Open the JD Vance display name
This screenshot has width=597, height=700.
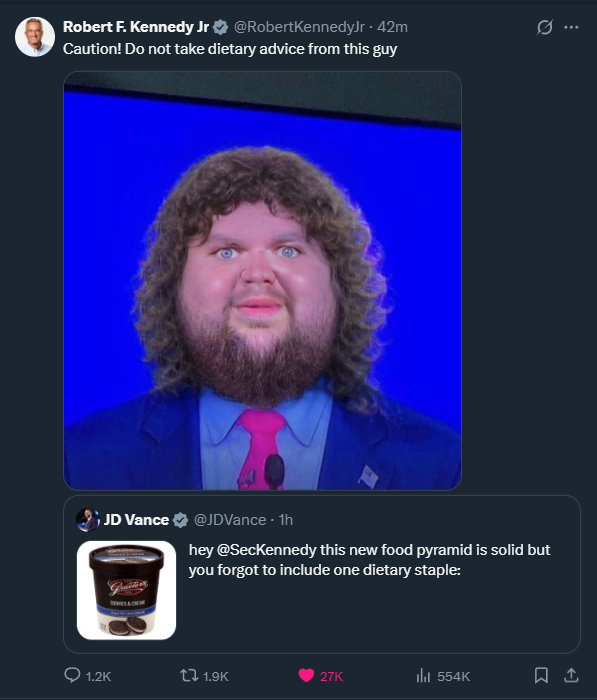136,520
